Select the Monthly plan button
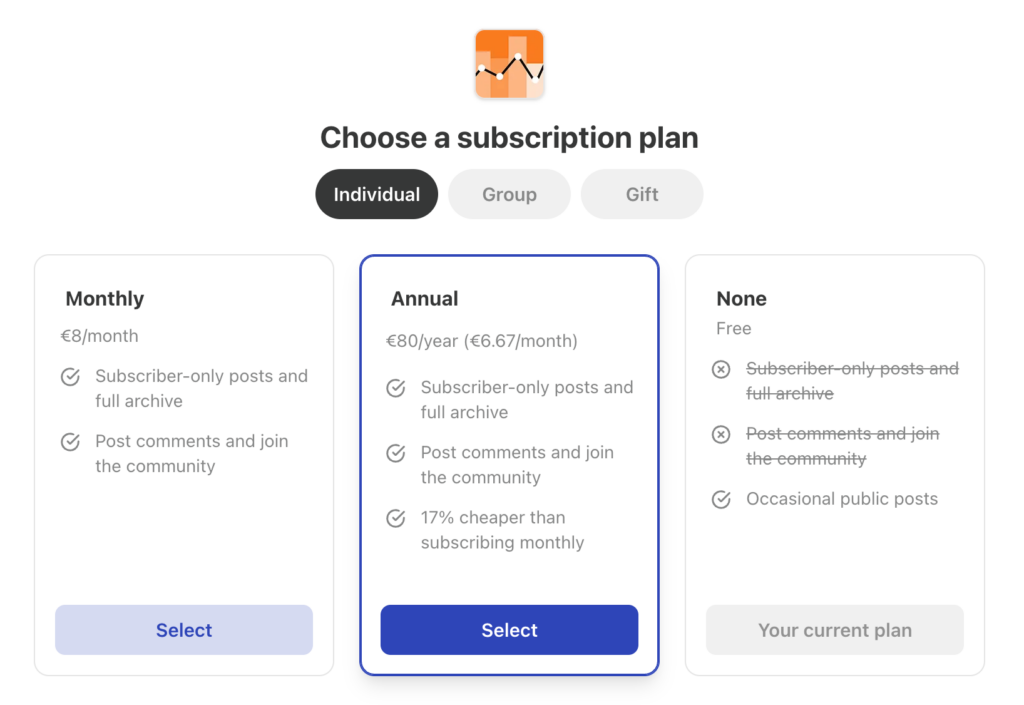1024x705 pixels. pos(184,630)
